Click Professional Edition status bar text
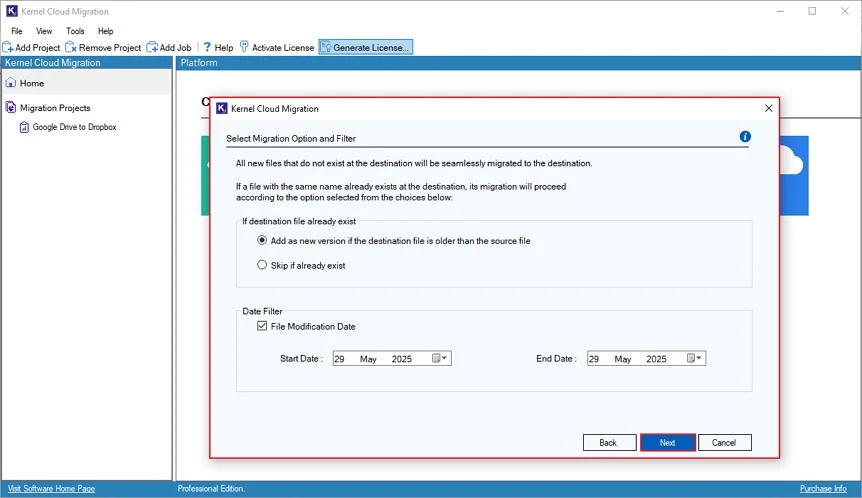Screen dimensions: 862x498 point(211,489)
